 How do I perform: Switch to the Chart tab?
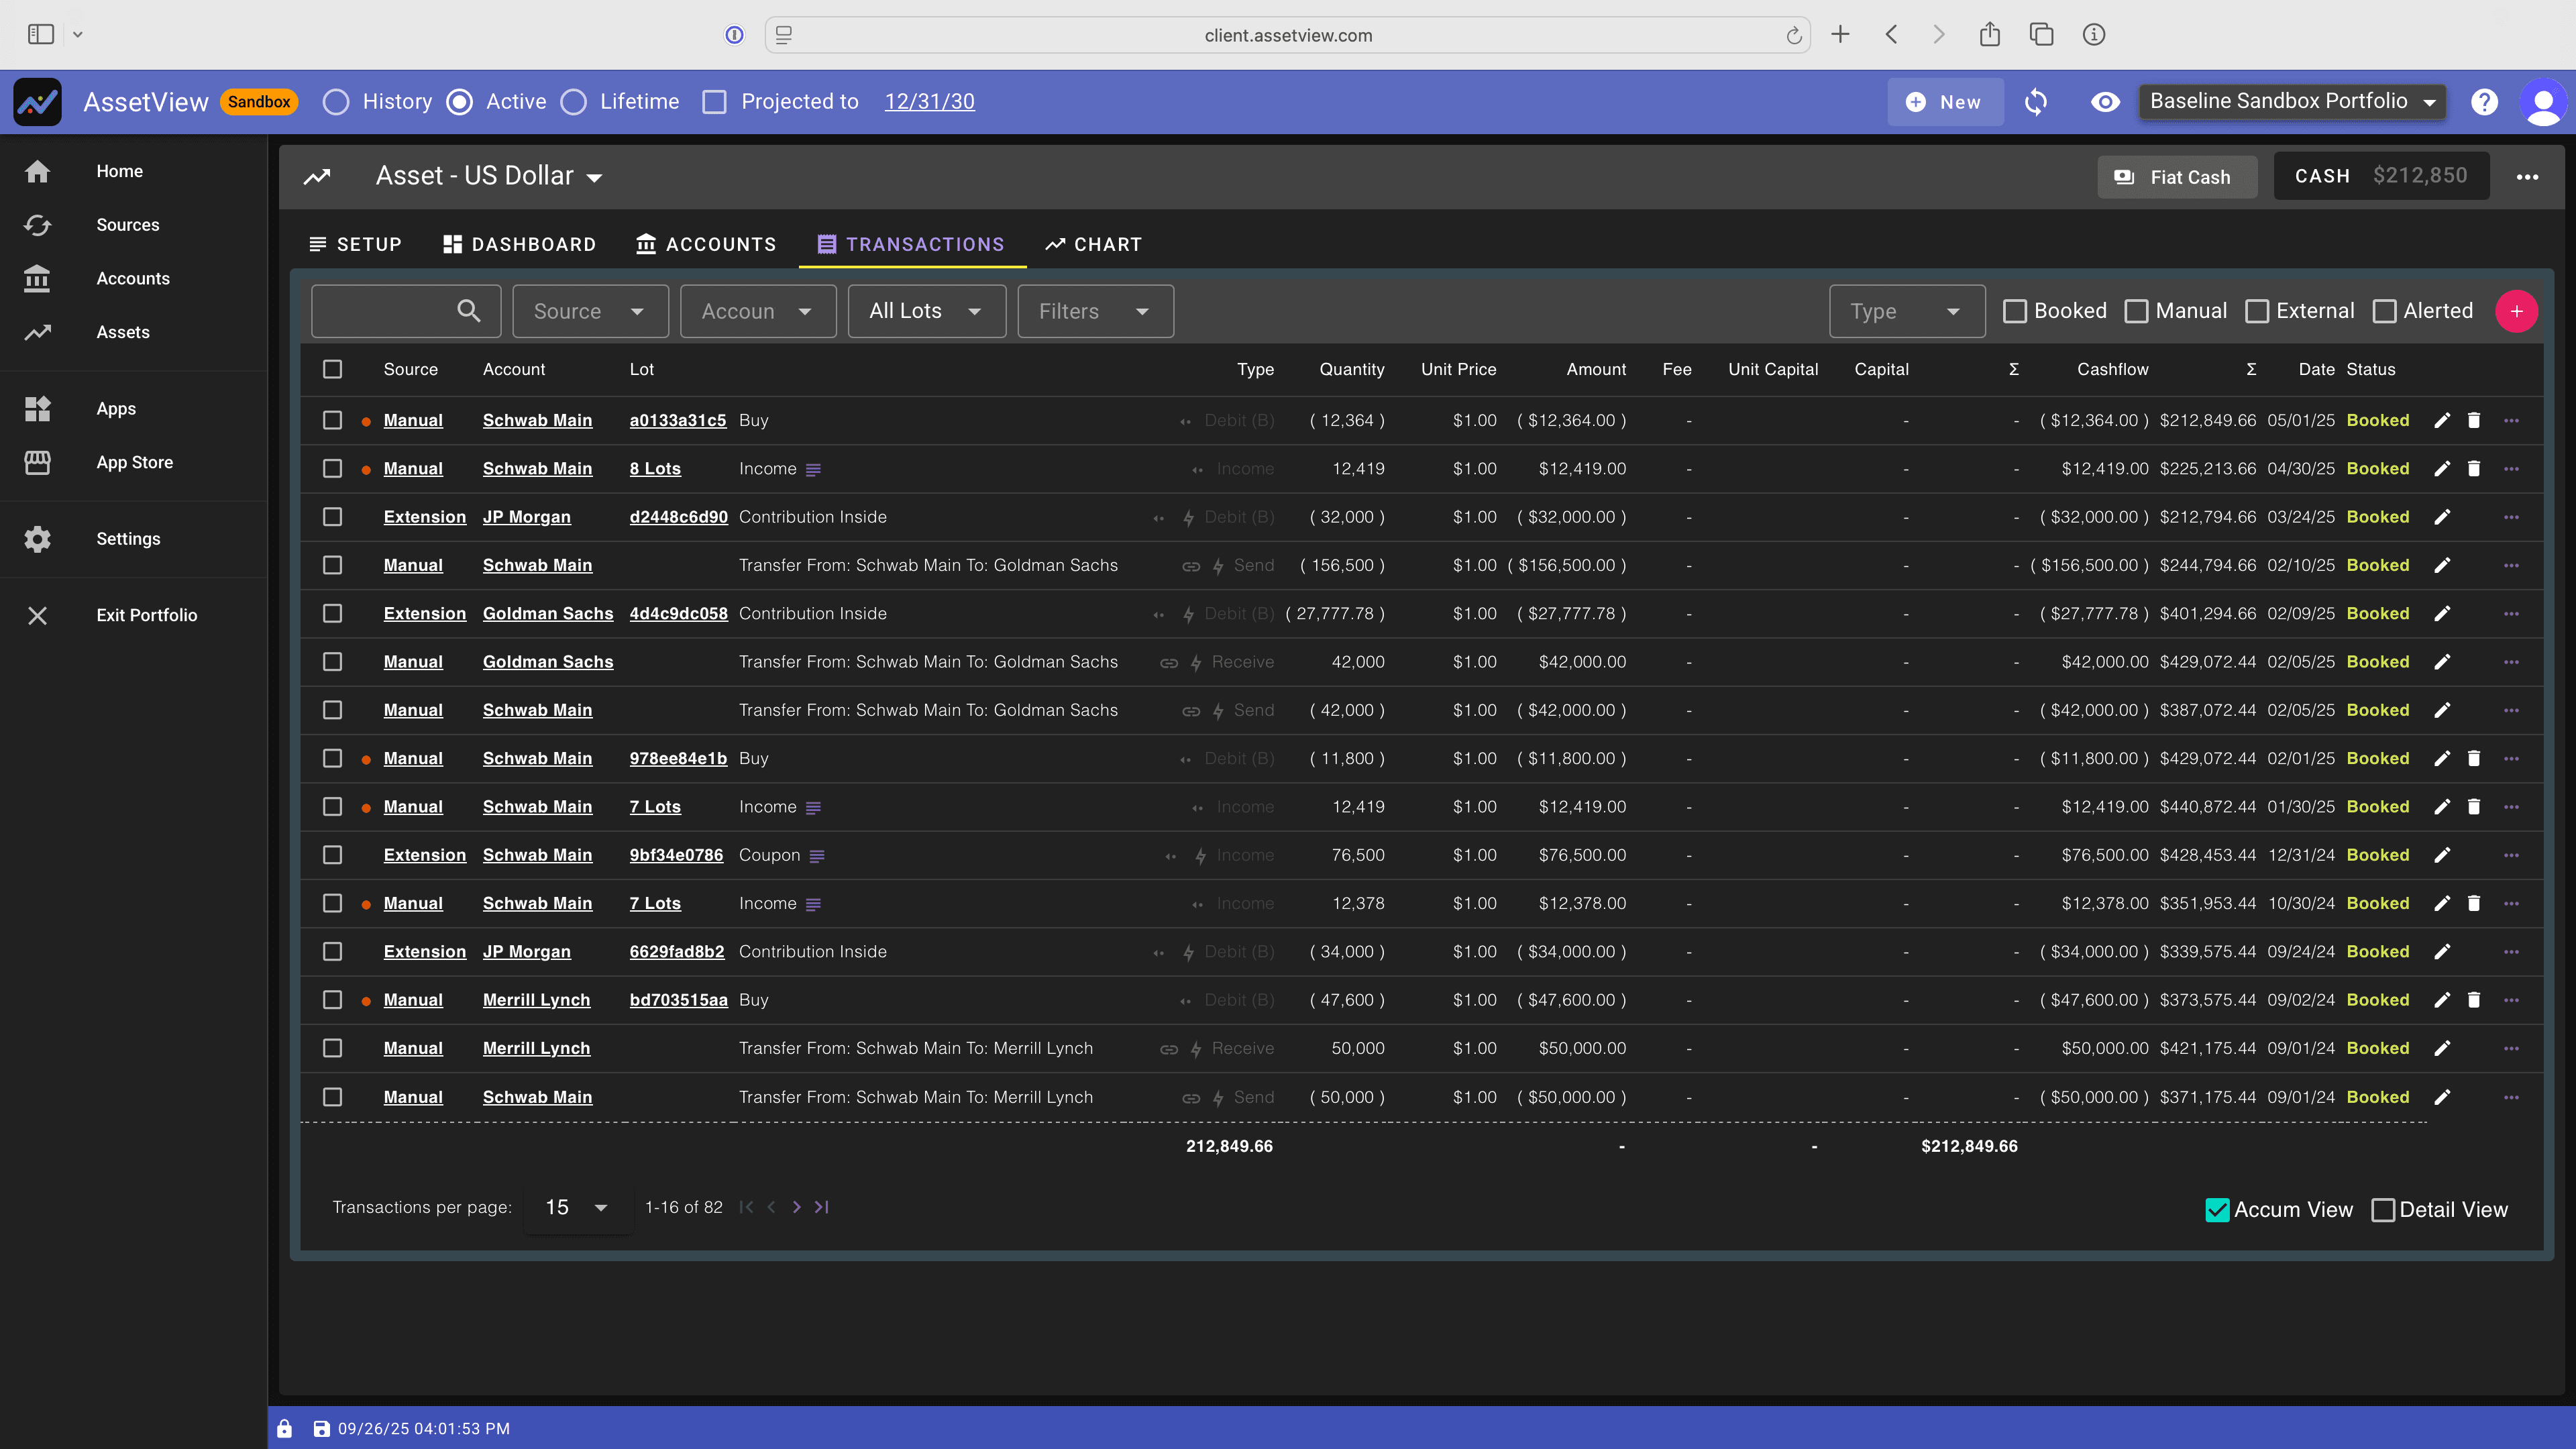[x=1093, y=244]
